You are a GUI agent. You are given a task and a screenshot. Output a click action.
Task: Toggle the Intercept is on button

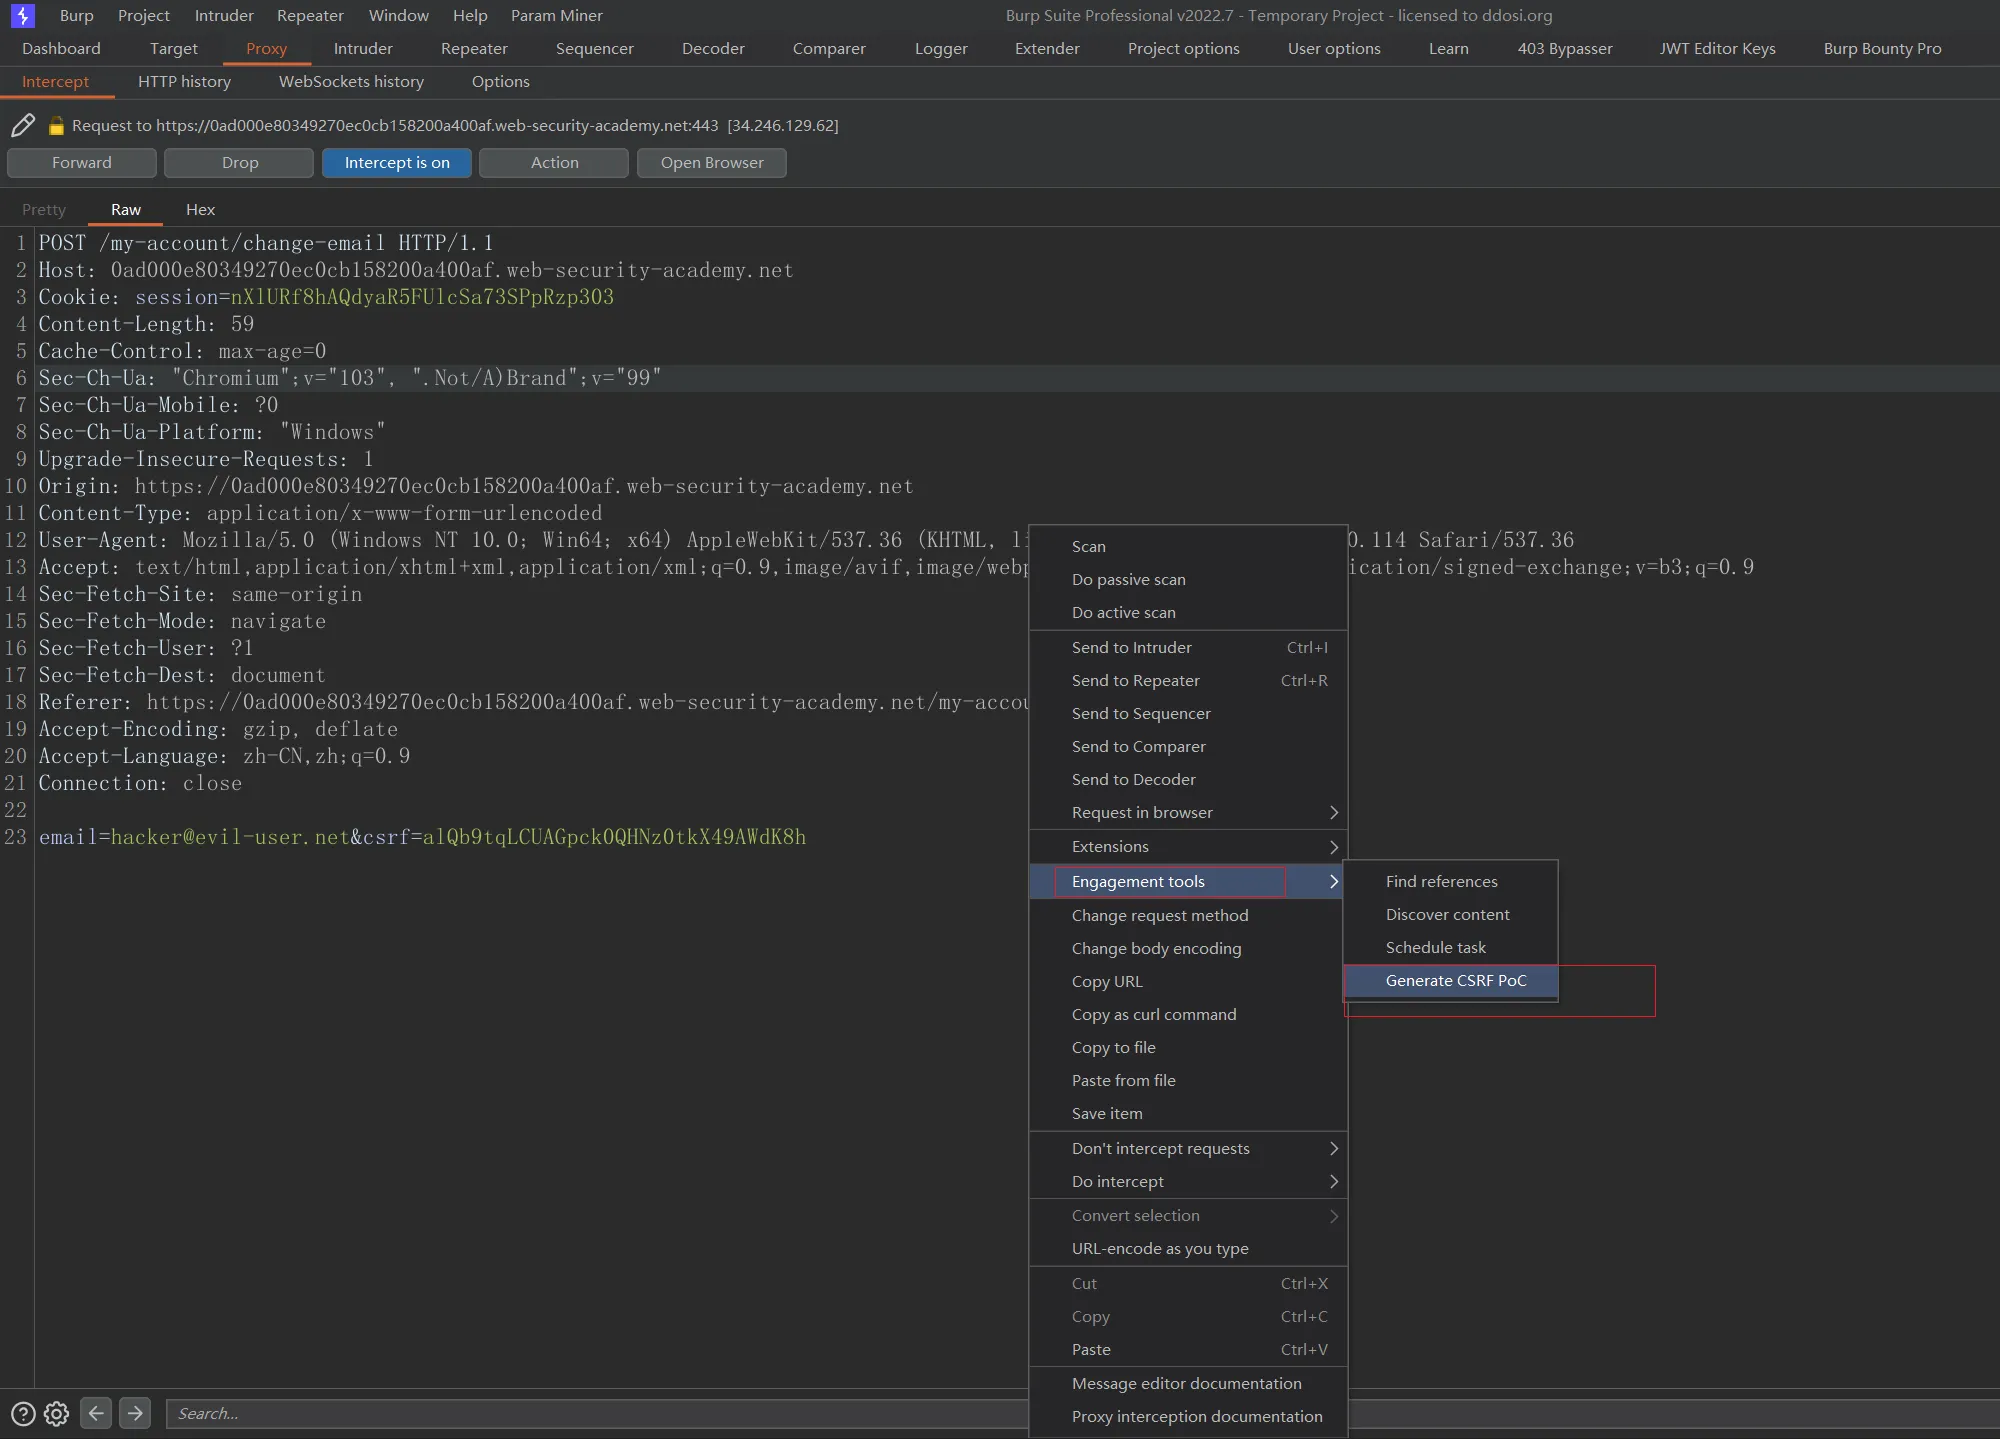coord(397,163)
